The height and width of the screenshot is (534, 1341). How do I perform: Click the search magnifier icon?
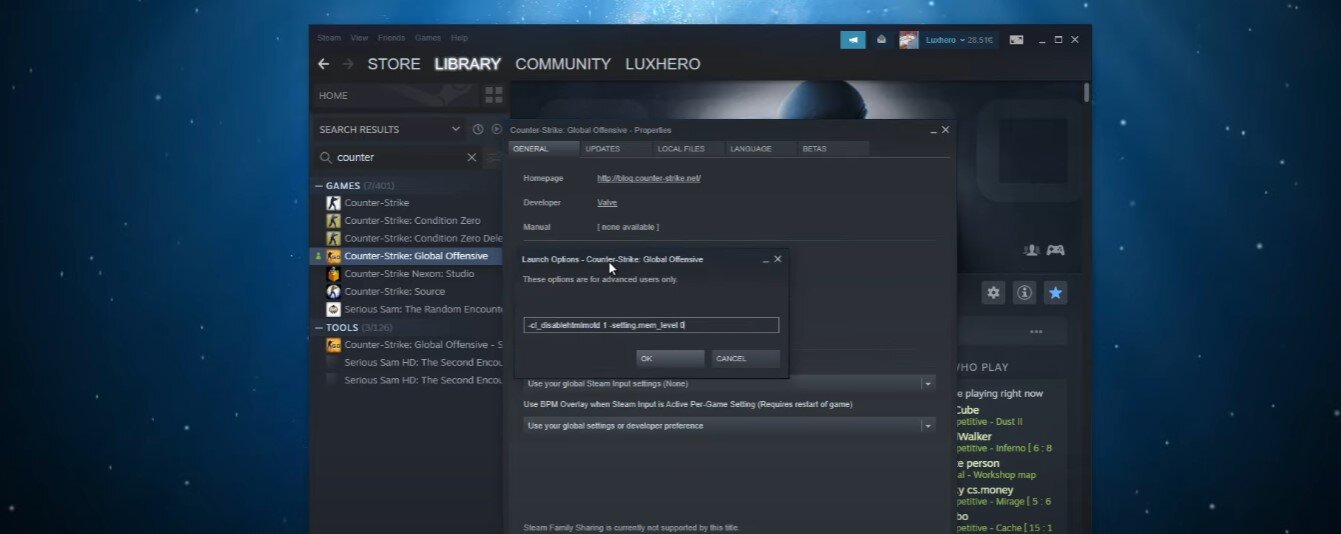pyautogui.click(x=325, y=158)
